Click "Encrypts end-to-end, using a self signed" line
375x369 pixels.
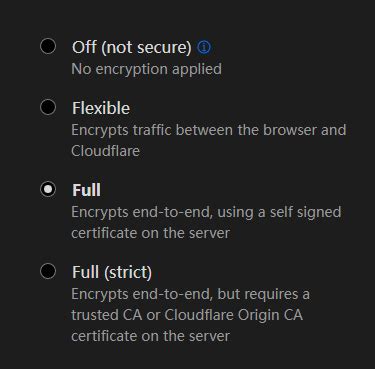[206, 212]
